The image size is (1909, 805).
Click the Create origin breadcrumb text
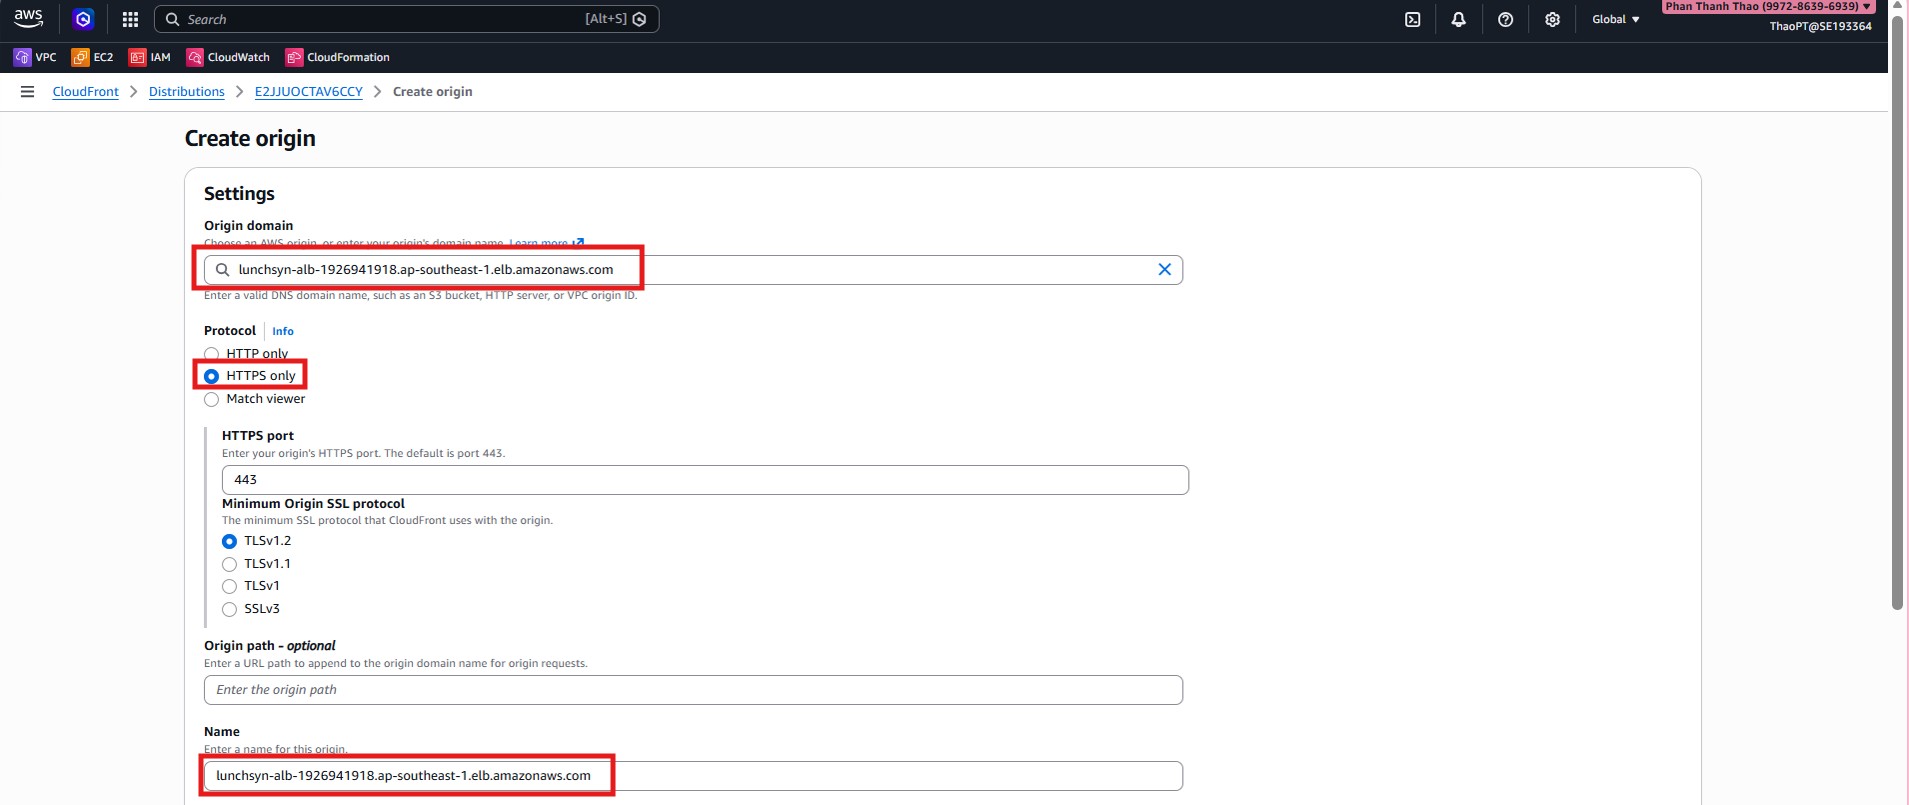(x=432, y=91)
